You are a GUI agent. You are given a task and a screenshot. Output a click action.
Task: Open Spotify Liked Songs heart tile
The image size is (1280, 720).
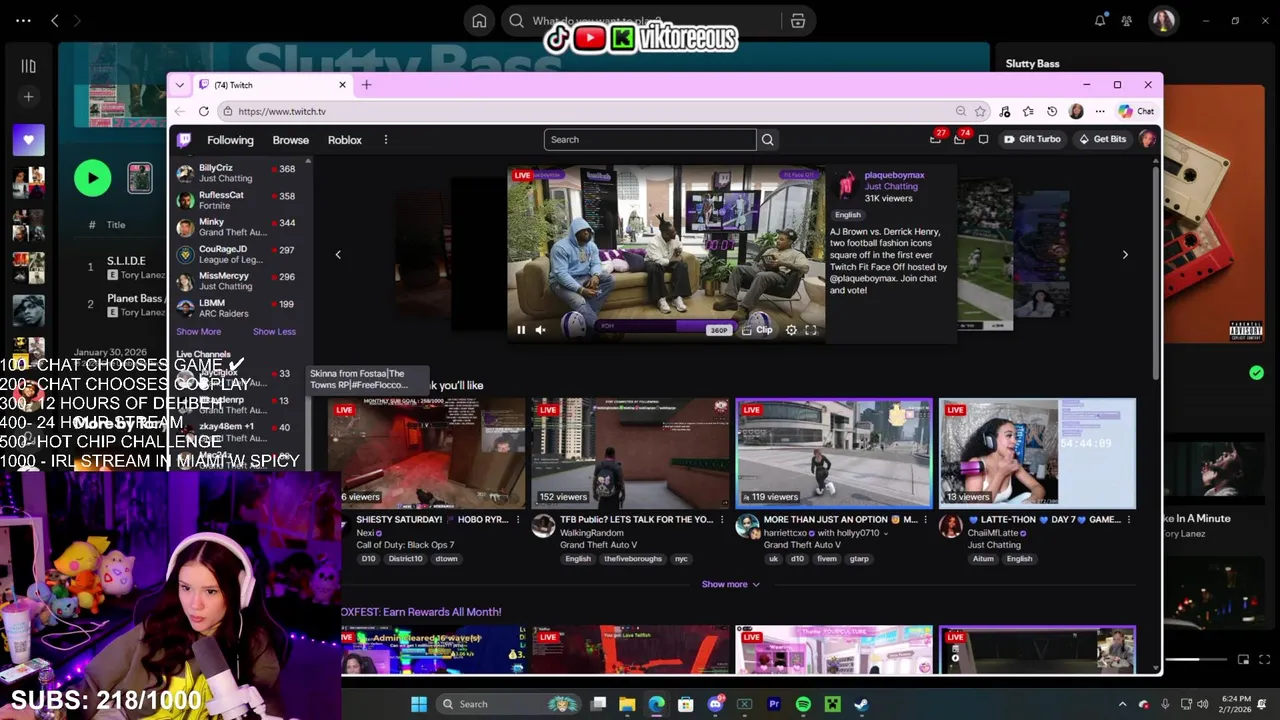28,140
